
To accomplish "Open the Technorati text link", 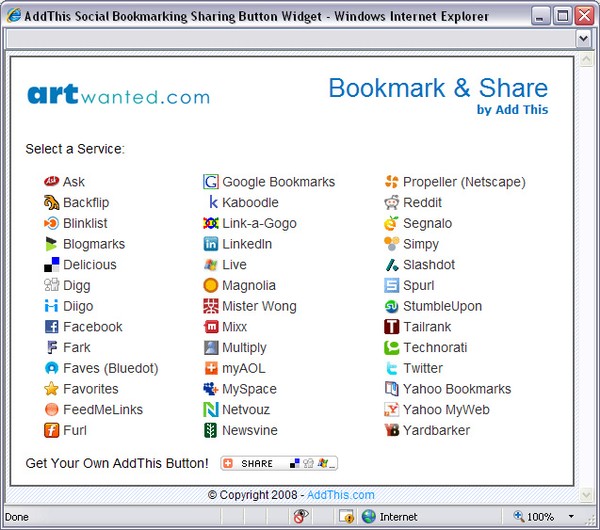I will pos(435,347).
